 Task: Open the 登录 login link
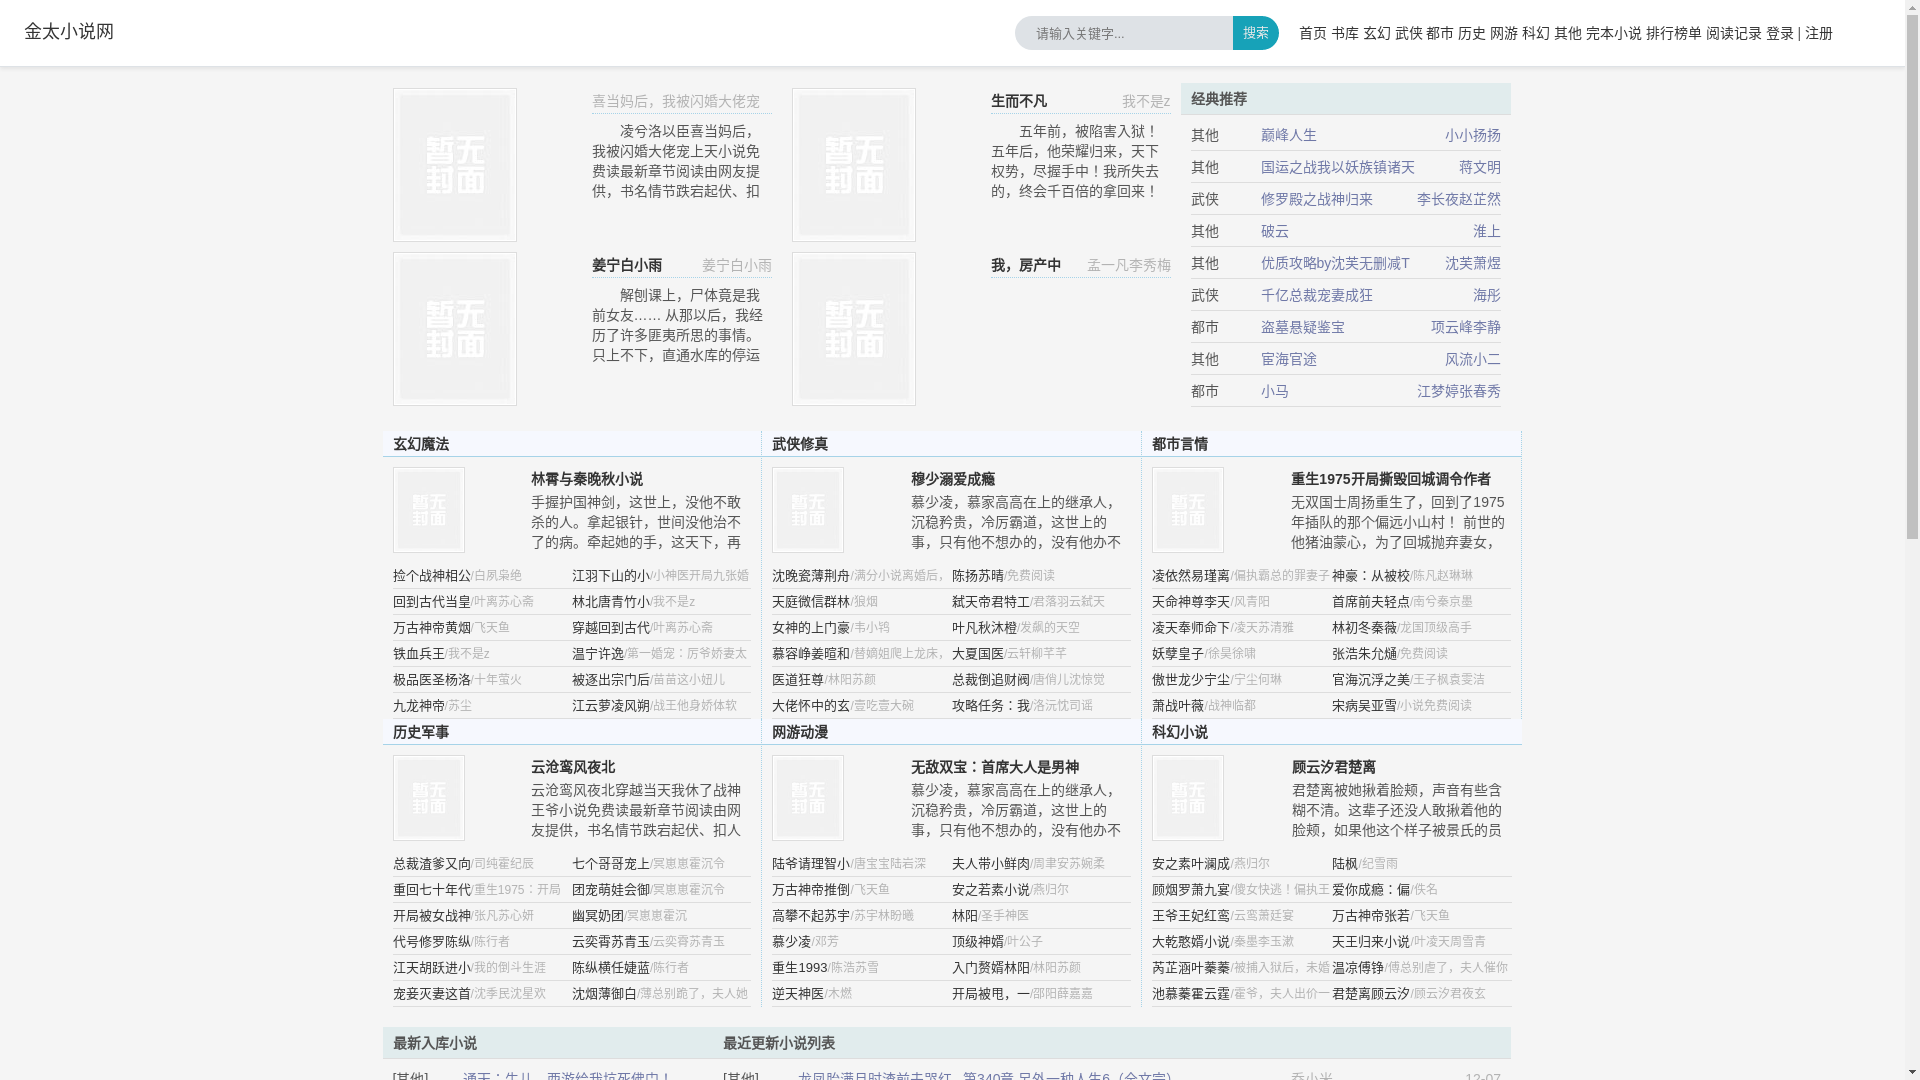pos(1779,33)
